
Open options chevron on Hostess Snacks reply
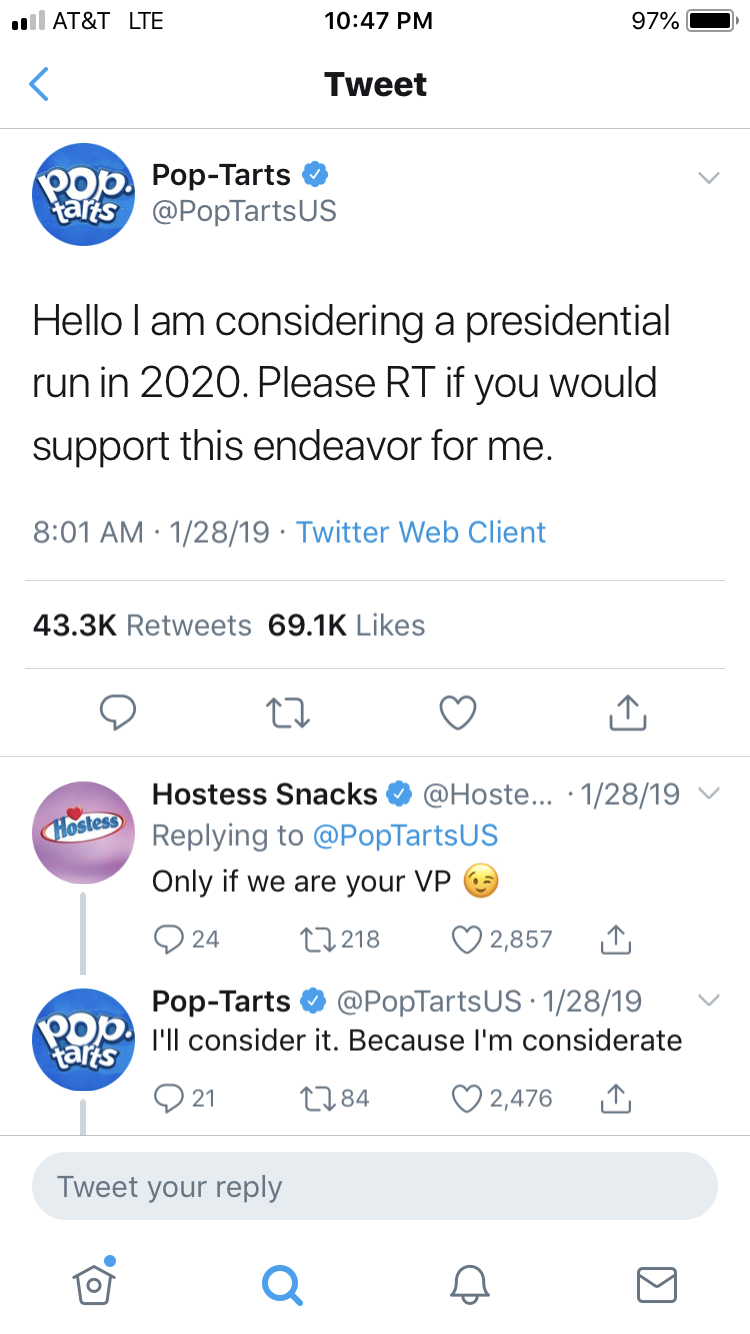[708, 794]
